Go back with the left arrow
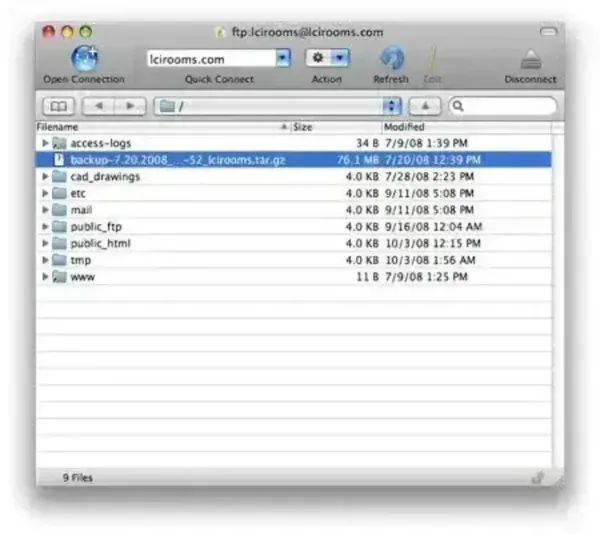Viewport: 600px width, 535px height. click(x=98, y=106)
